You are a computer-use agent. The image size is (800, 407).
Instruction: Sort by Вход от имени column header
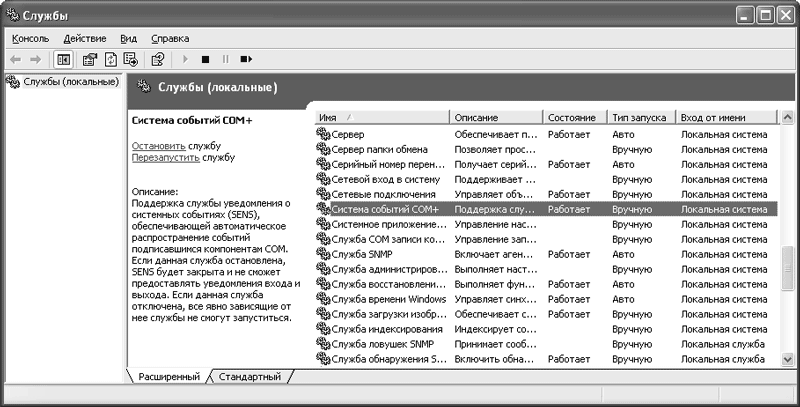(726, 117)
